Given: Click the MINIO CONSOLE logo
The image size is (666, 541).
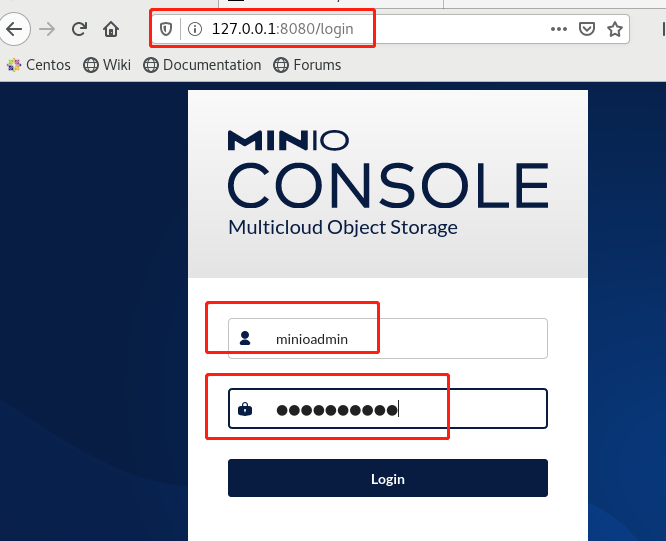Looking at the screenshot, I should [x=388, y=169].
